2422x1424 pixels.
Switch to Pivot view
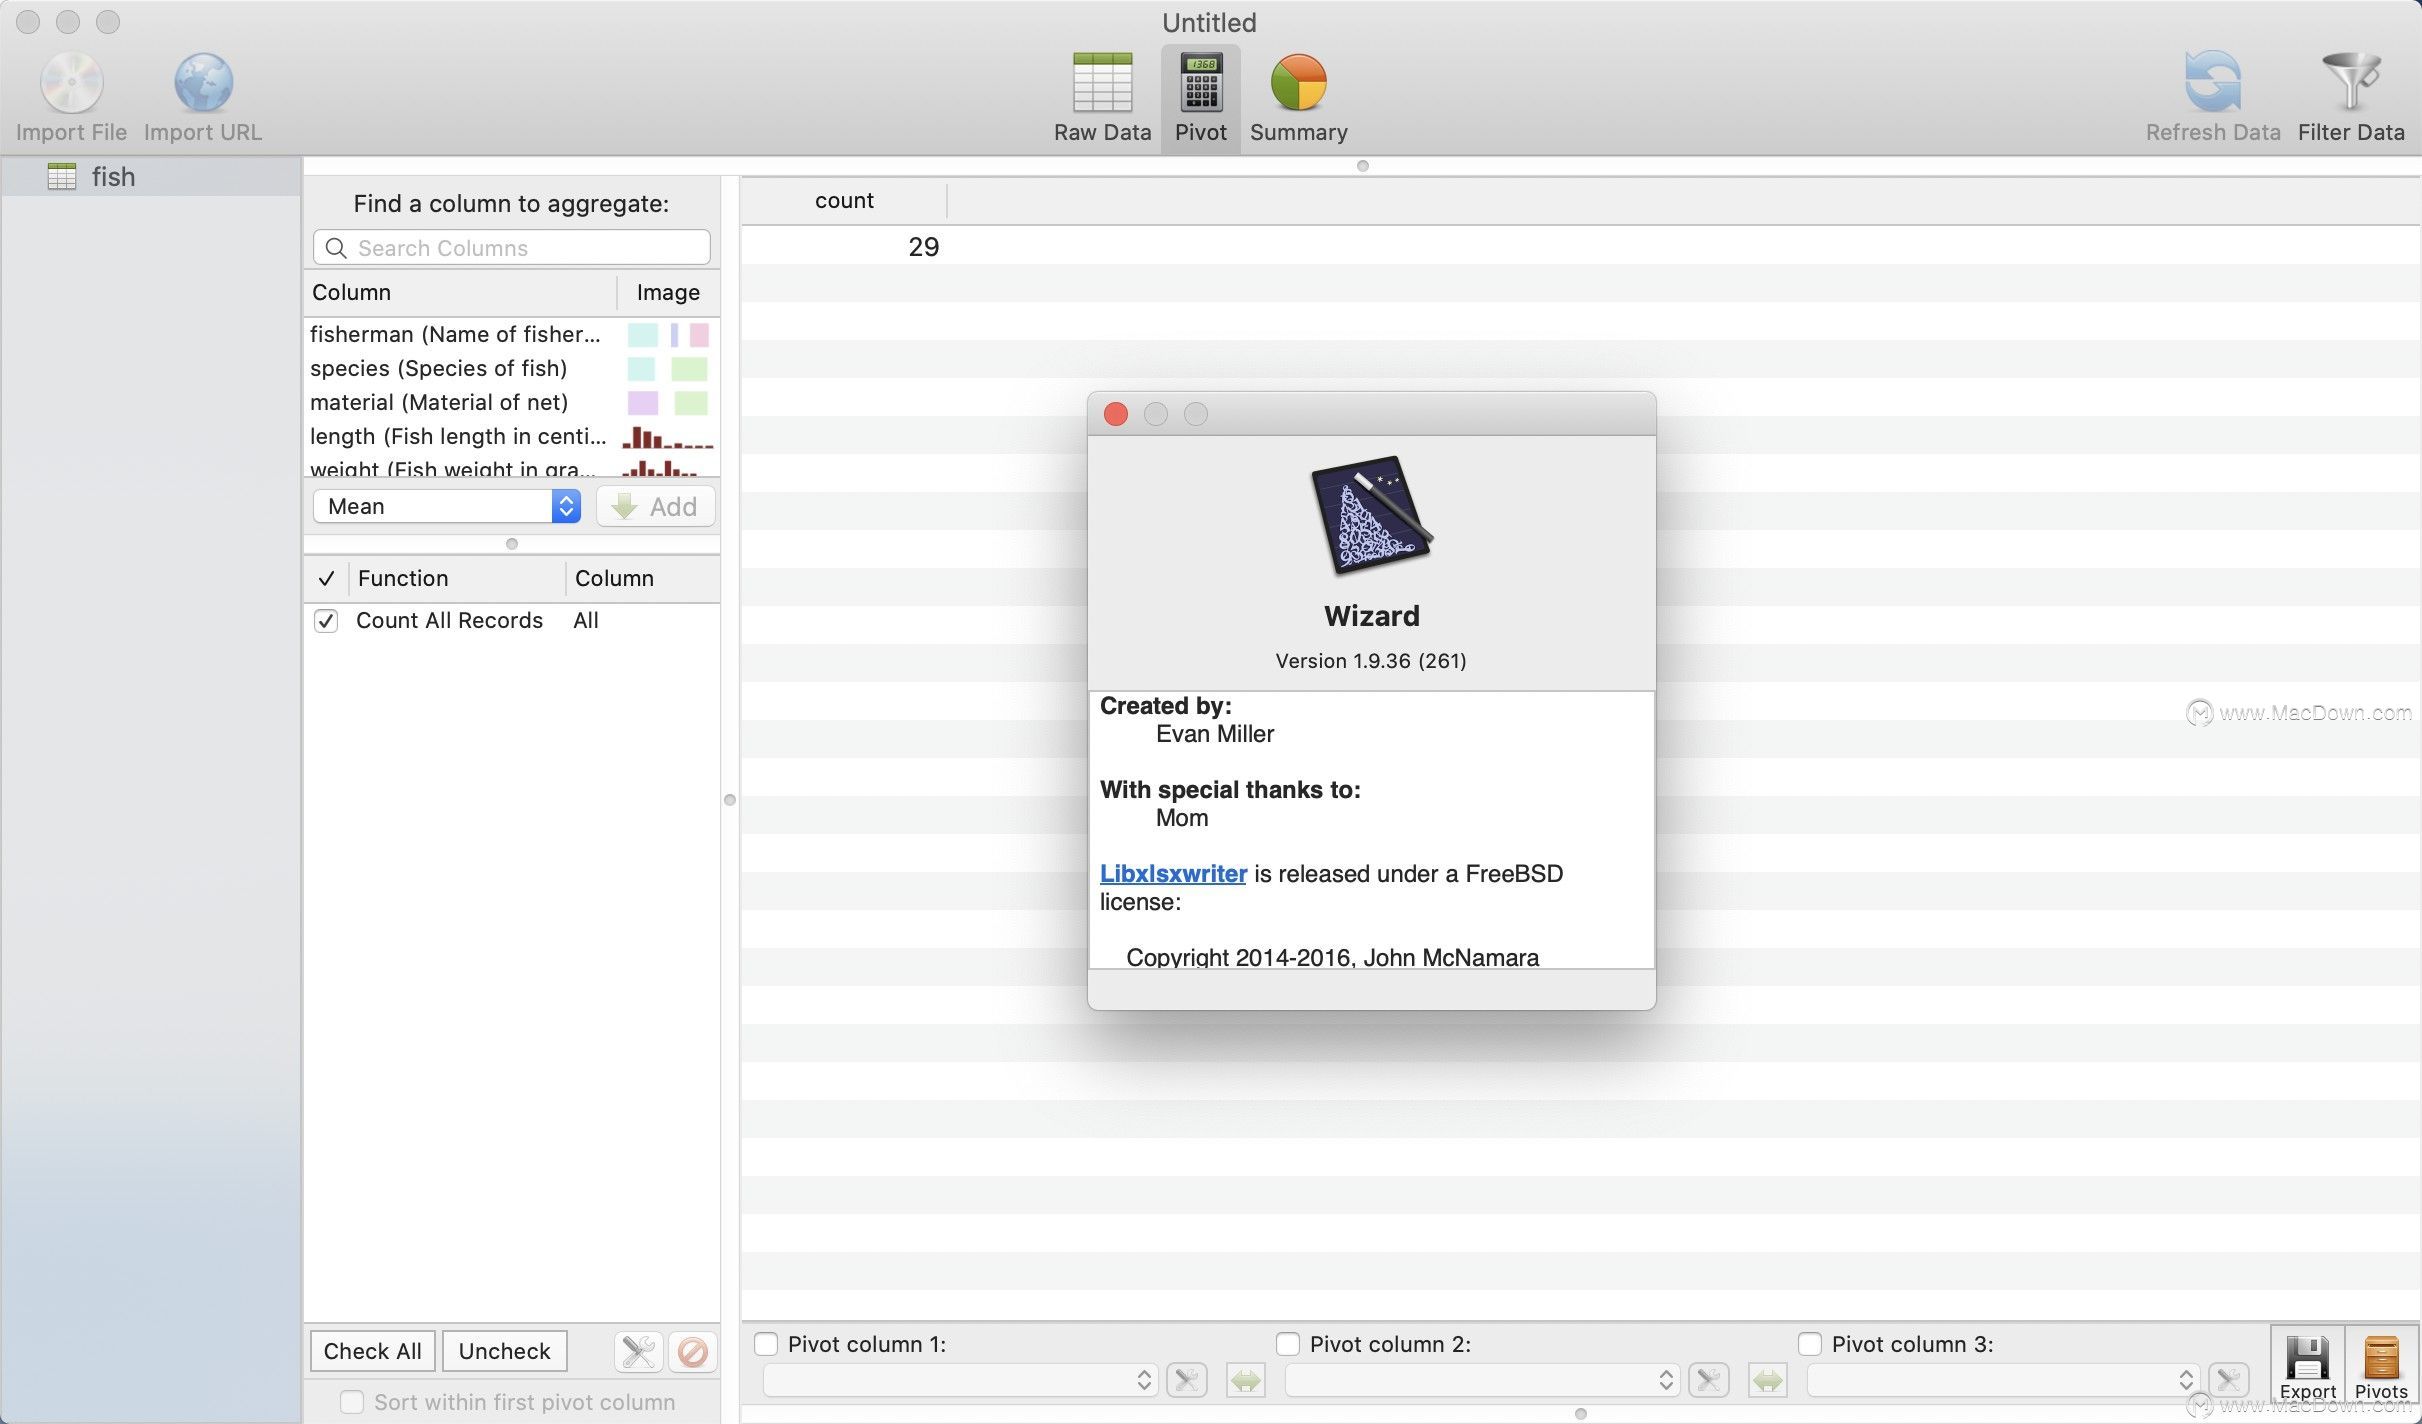coord(1200,93)
